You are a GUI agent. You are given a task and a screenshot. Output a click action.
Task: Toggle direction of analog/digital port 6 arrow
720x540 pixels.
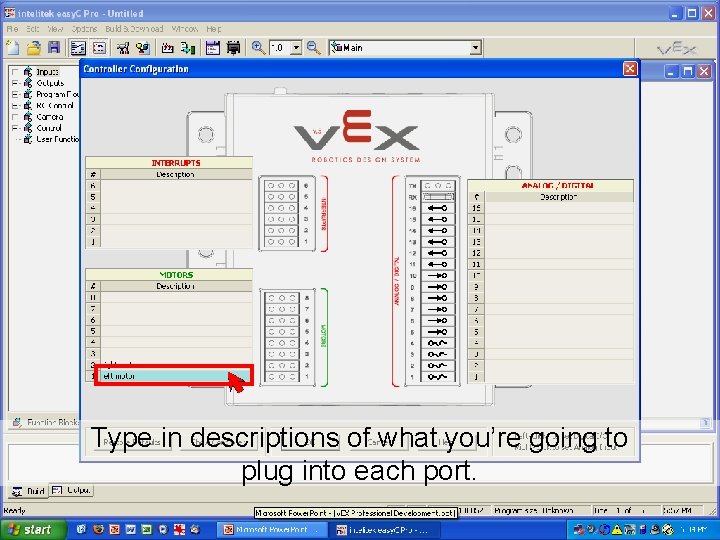(437, 321)
